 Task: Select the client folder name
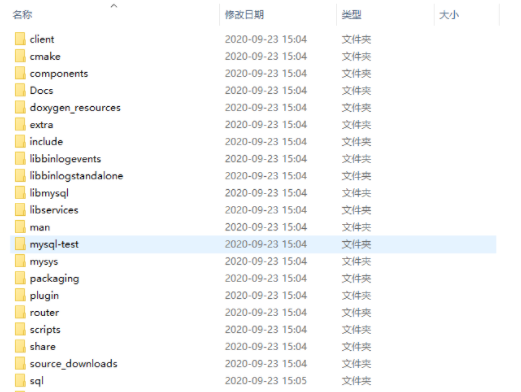[42, 39]
